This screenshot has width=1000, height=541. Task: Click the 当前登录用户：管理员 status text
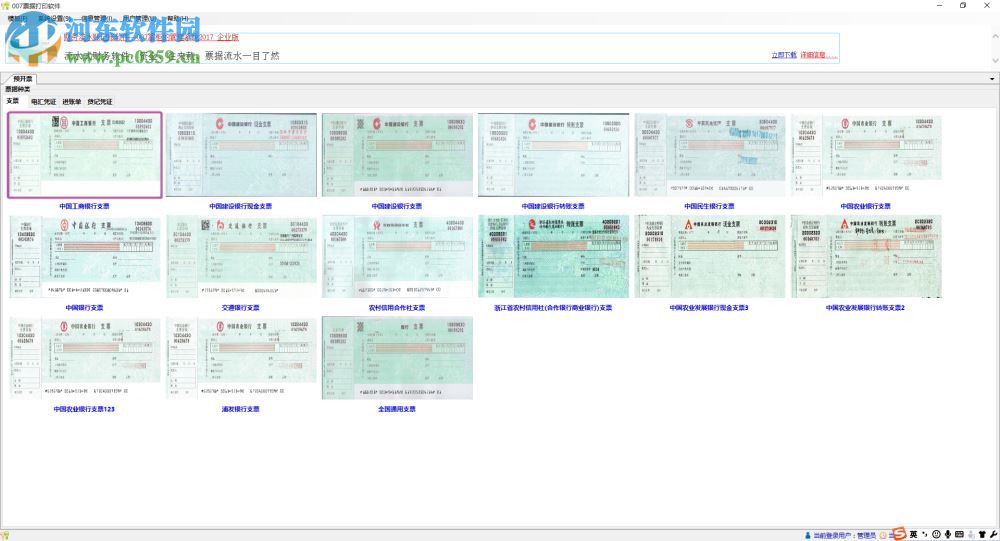[844, 535]
